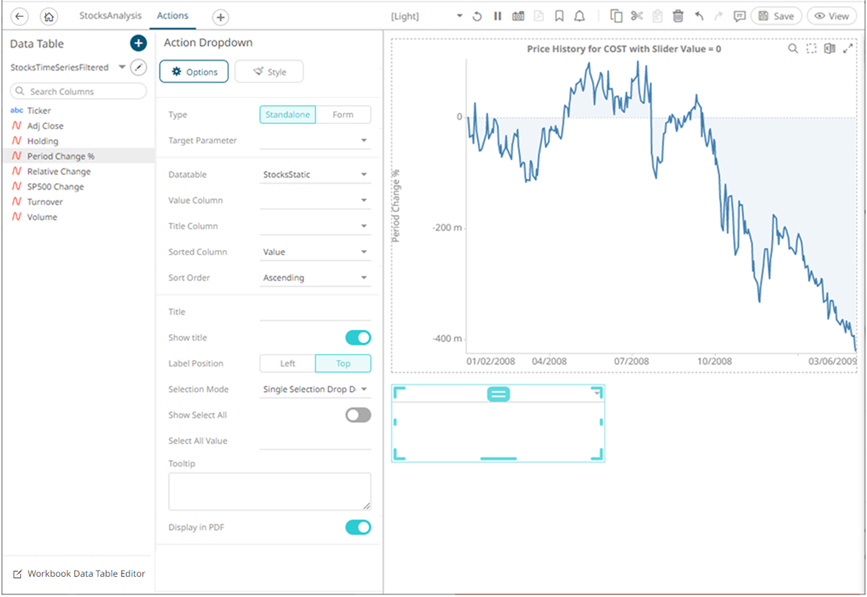Click the Save button
This screenshot has height=597, width=867.
click(775, 17)
